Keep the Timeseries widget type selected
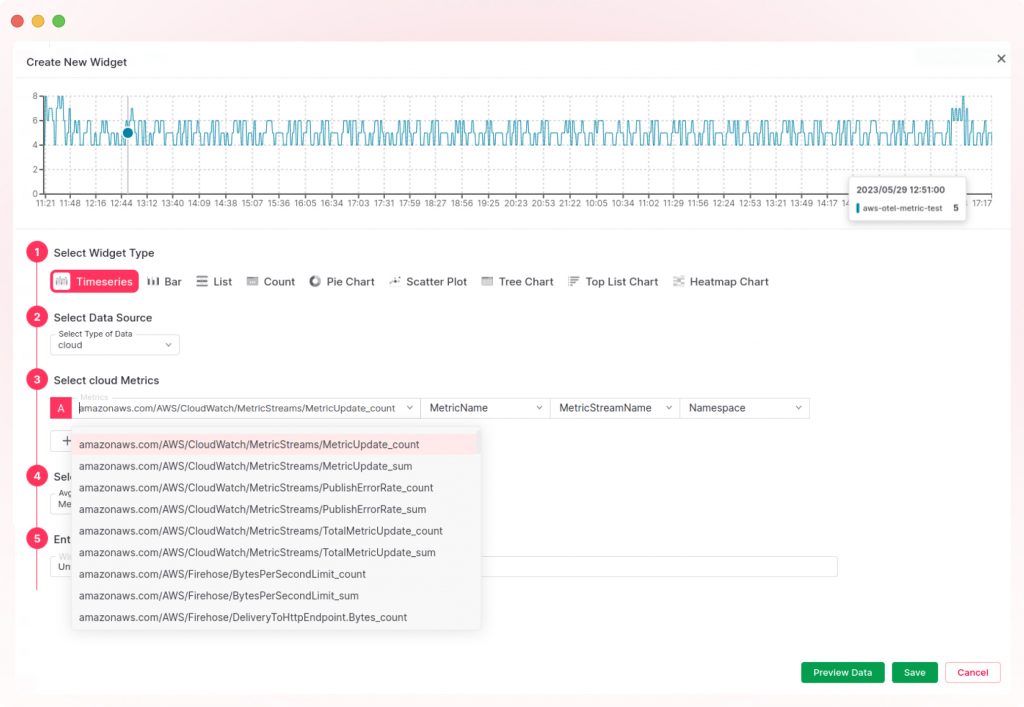 [93, 281]
